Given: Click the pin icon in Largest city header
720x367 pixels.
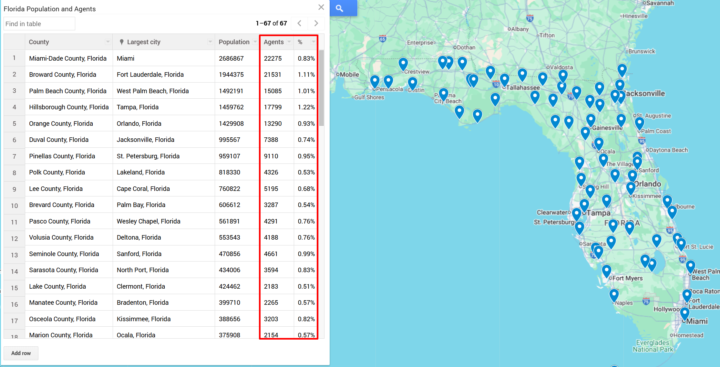Looking at the screenshot, I should pyautogui.click(x=121, y=42).
